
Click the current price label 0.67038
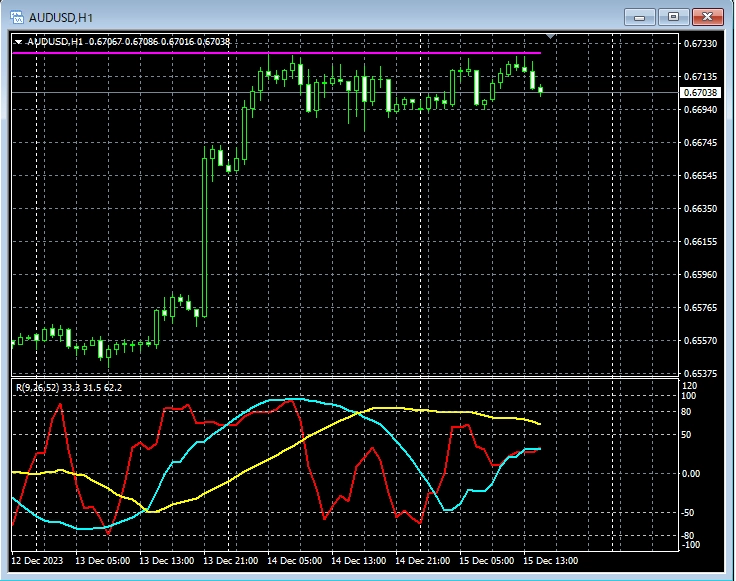700,93
